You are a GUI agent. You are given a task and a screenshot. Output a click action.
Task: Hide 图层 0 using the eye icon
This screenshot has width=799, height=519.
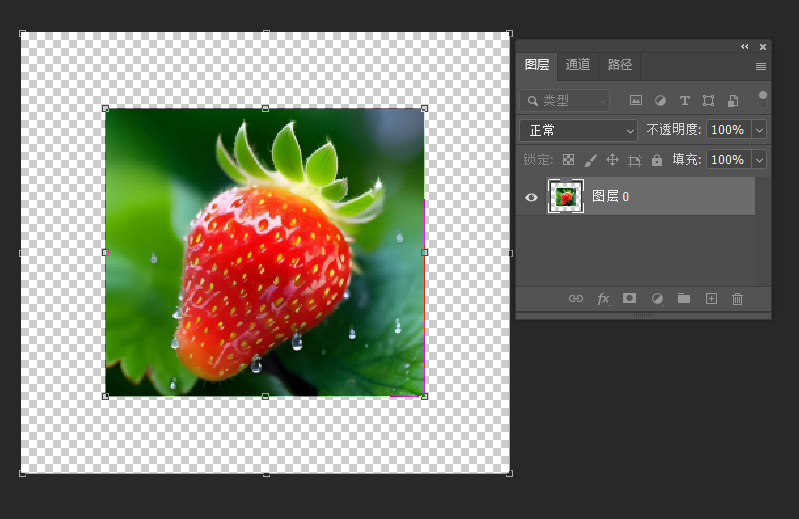(x=532, y=197)
